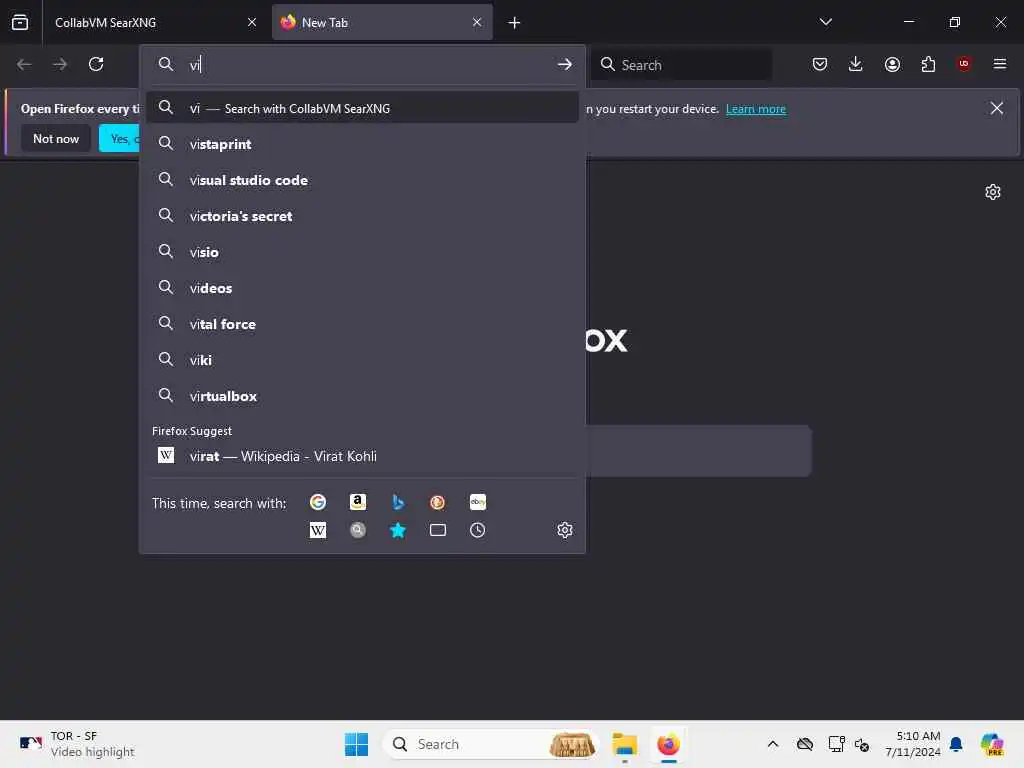This screenshot has width=1024, height=768.
Task: Dismiss the Open Firefox notification bar
Action: tap(997, 108)
